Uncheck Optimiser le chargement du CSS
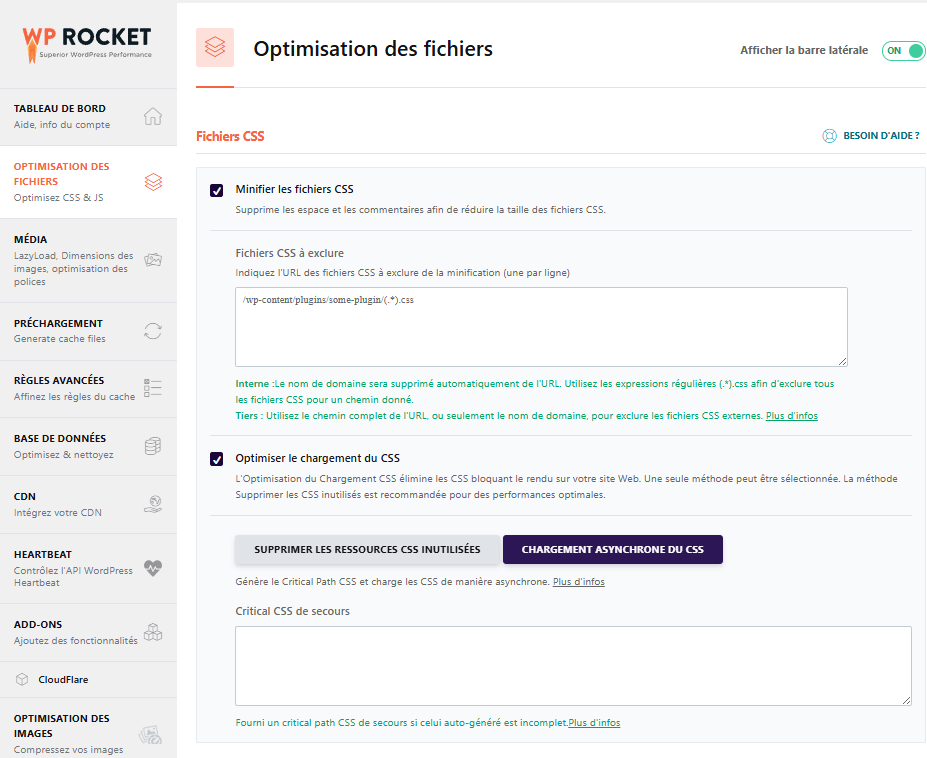The width and height of the screenshot is (927, 758). pos(216,459)
